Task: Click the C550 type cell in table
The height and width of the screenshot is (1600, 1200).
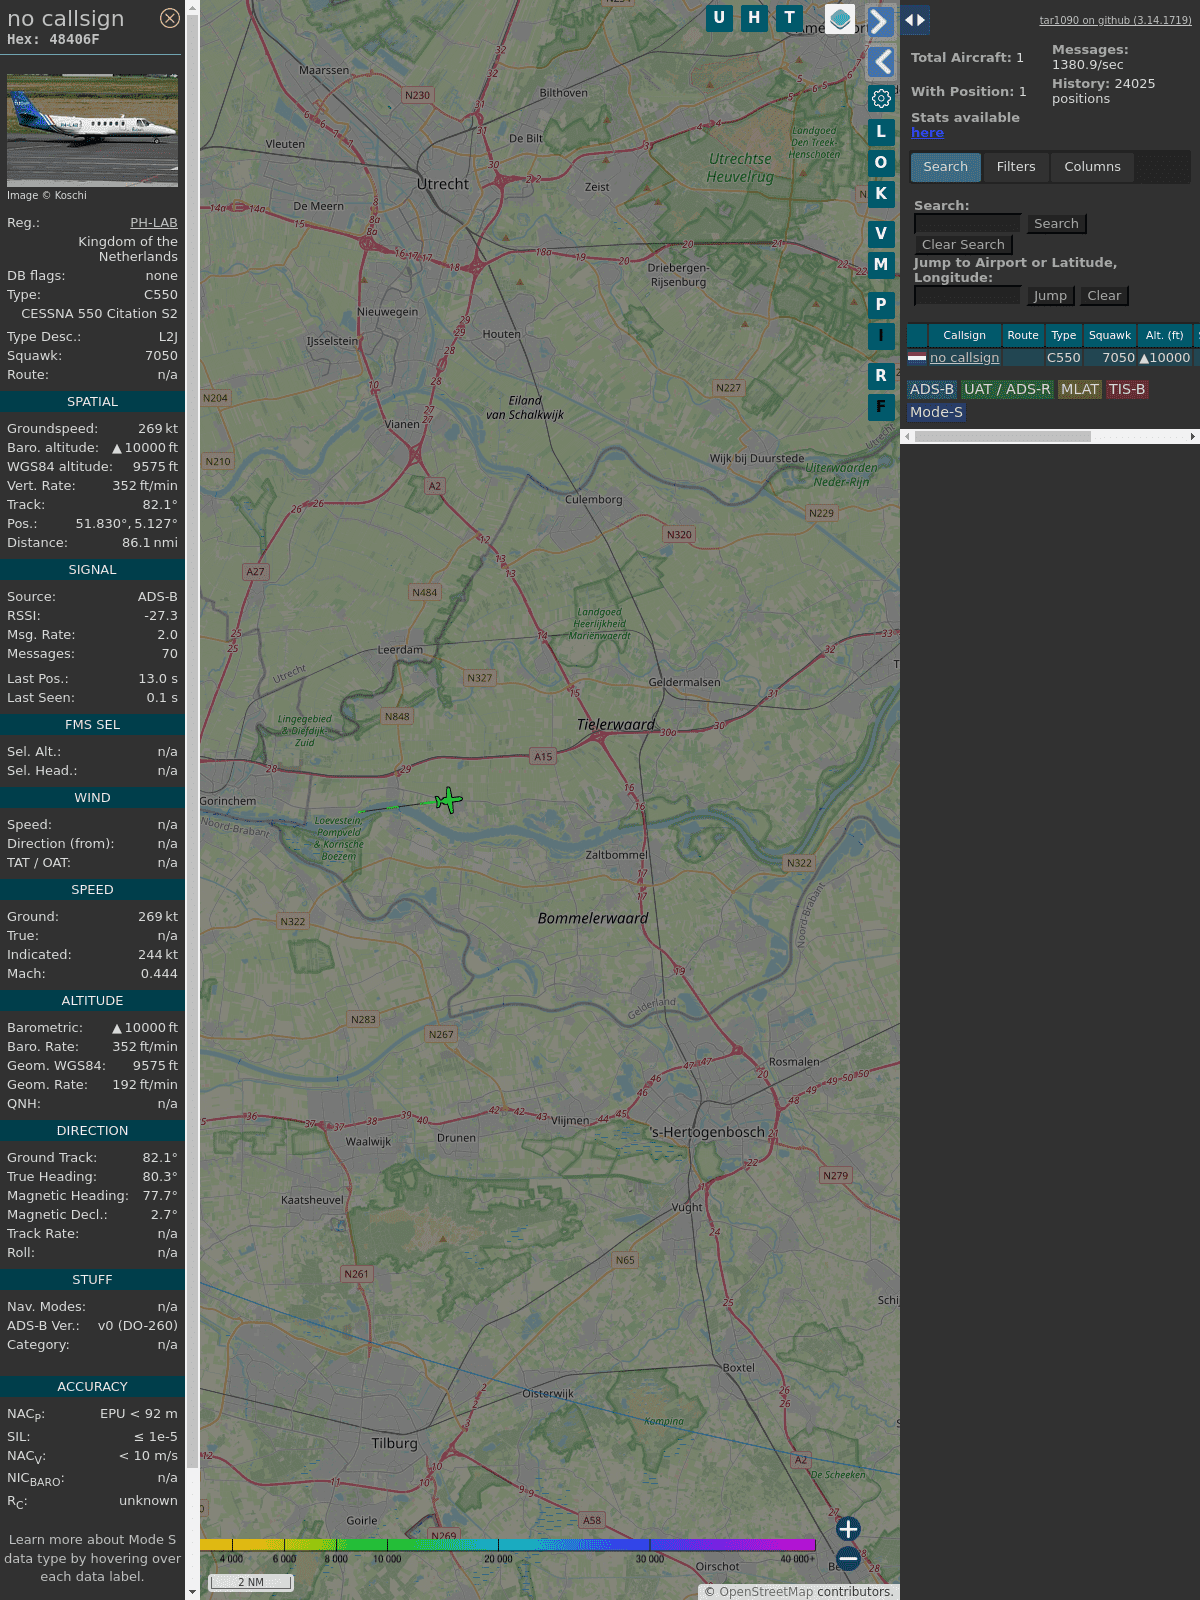Action: coord(1063,358)
